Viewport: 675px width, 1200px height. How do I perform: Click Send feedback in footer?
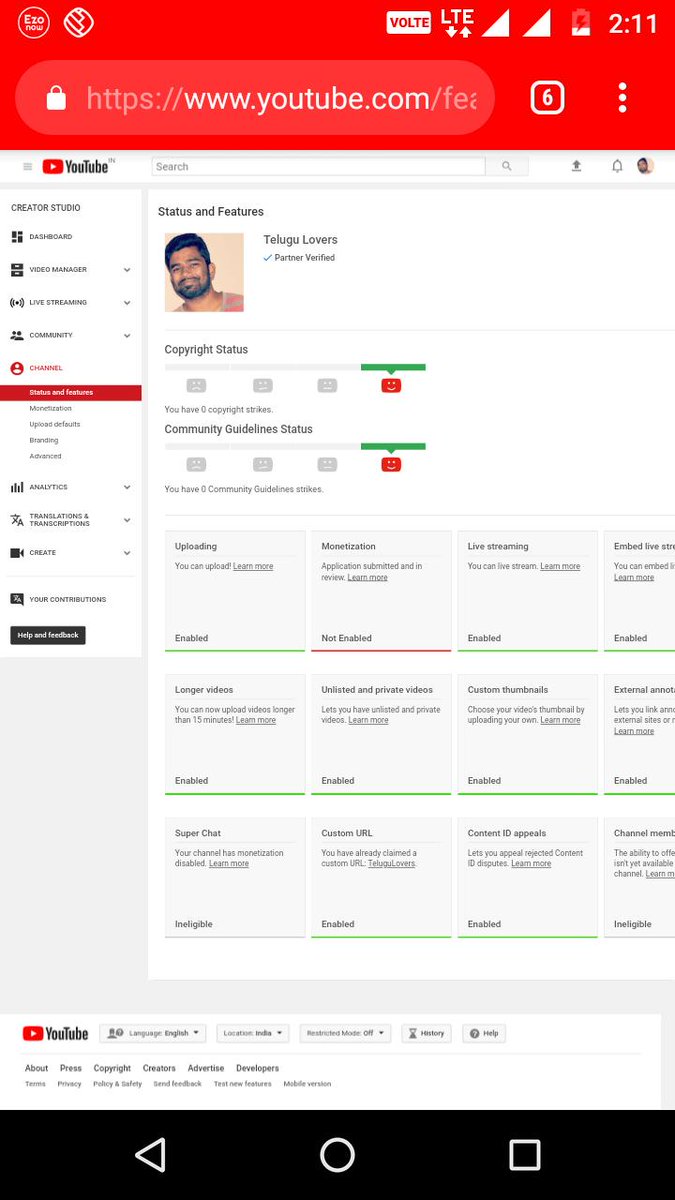pos(178,1084)
